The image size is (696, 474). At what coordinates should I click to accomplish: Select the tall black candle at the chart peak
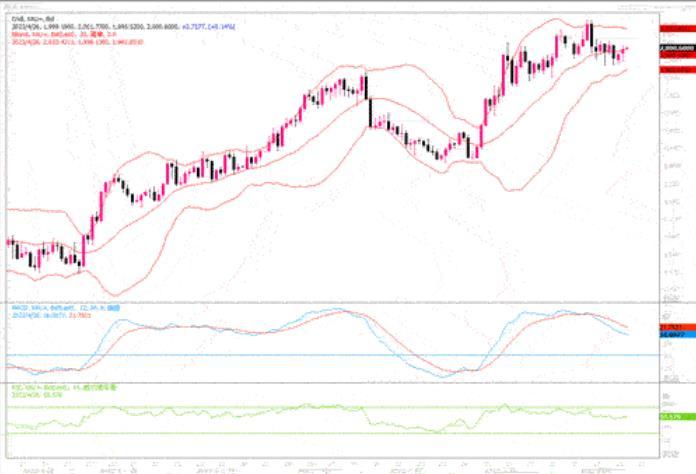[590, 34]
